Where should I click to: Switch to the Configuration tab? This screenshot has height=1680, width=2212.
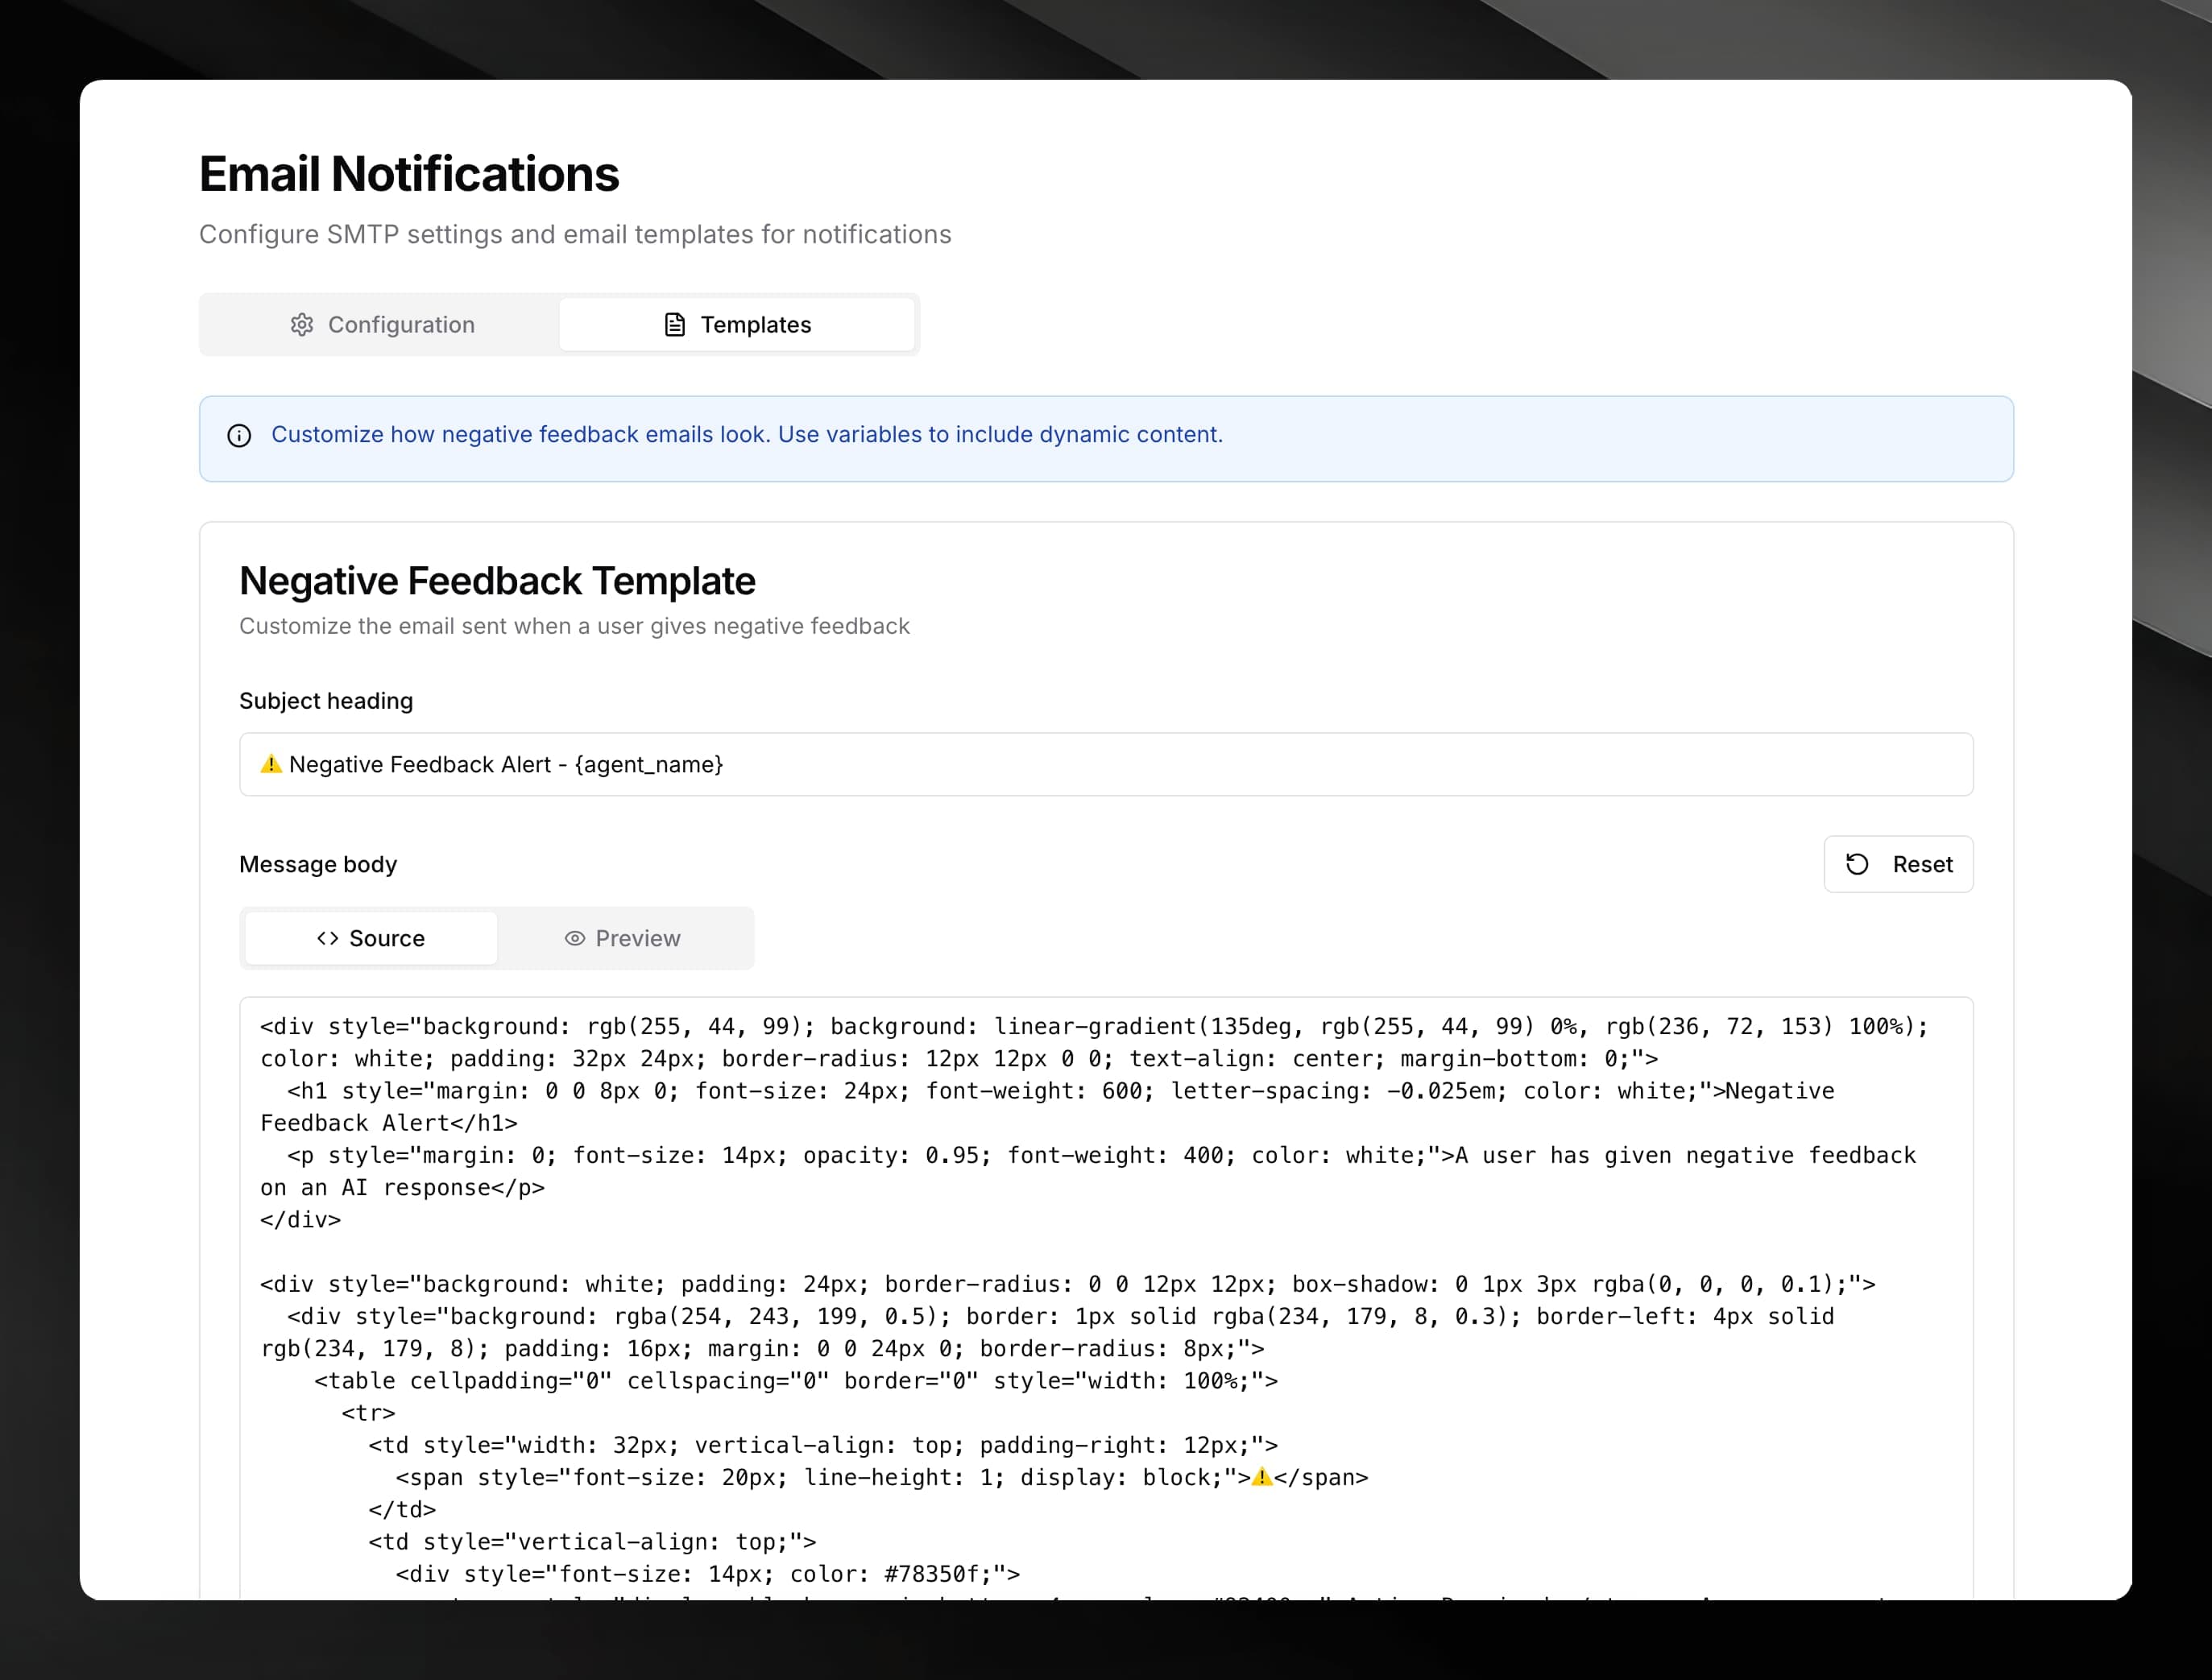(x=381, y=325)
